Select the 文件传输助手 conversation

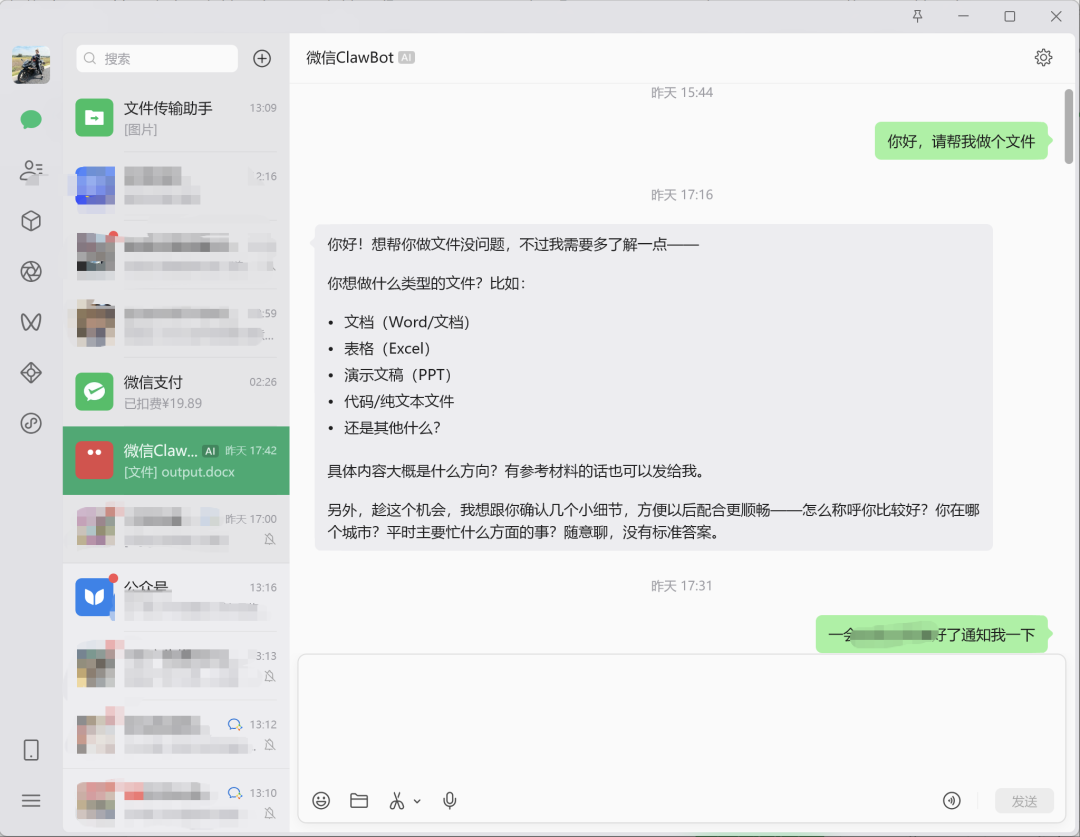(176, 118)
